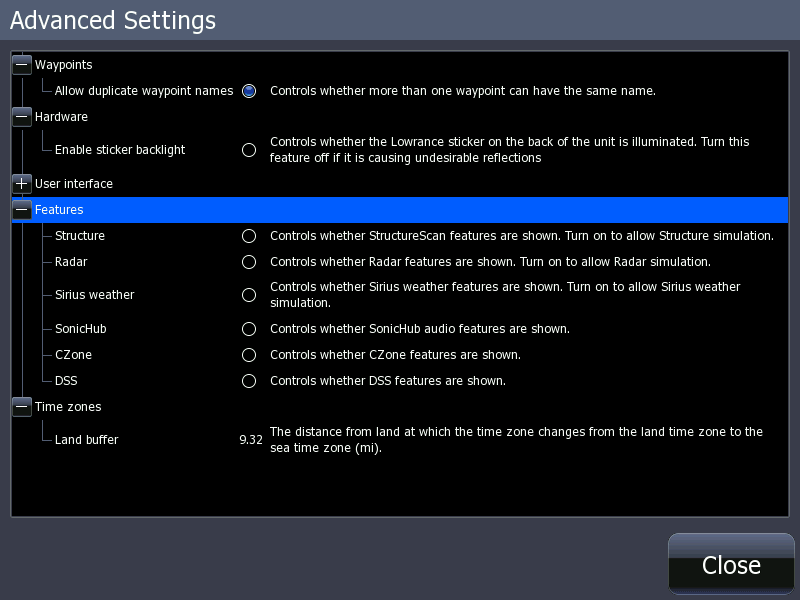The height and width of the screenshot is (600, 800).
Task: Collapse the Features section
Action: click(x=21, y=210)
